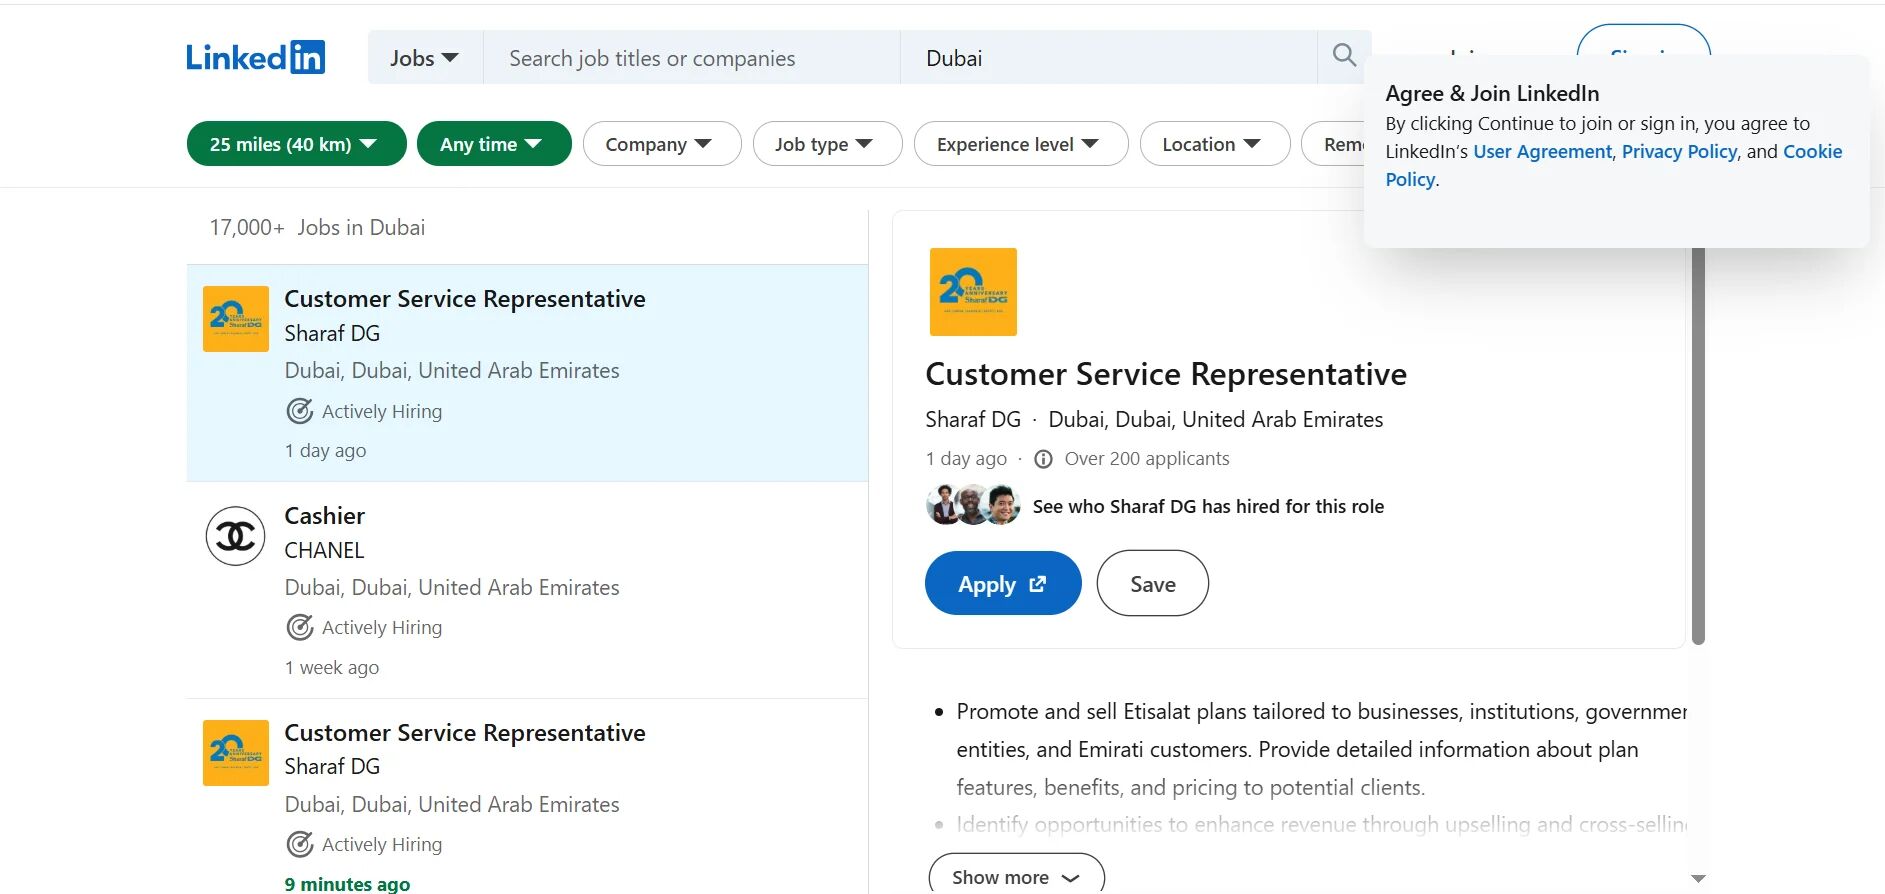Click the Sharaf DG logo in the first listing
1885x894 pixels.
(235, 319)
